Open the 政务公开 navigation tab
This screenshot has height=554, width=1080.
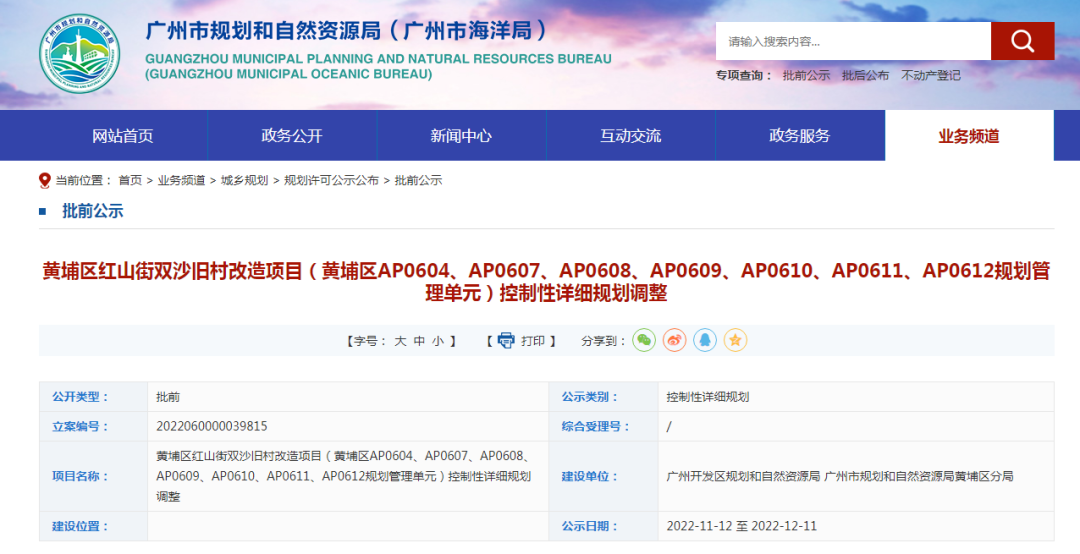[292, 136]
